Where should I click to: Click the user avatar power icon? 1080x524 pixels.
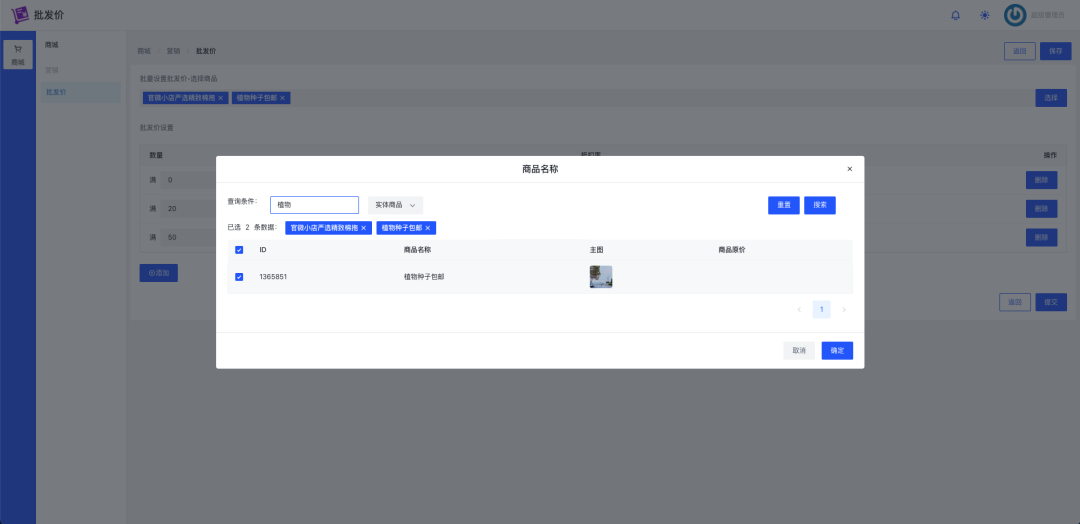pyautogui.click(x=1015, y=15)
